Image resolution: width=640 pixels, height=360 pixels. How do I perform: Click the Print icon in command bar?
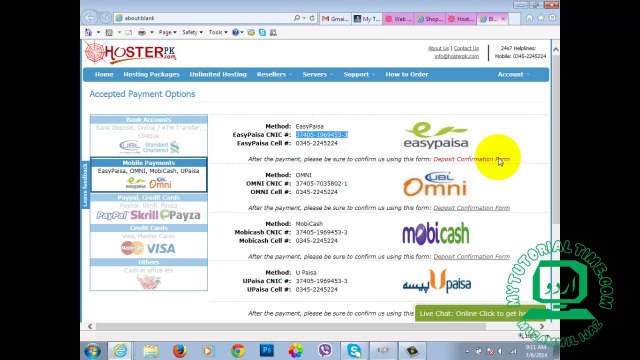(142, 32)
